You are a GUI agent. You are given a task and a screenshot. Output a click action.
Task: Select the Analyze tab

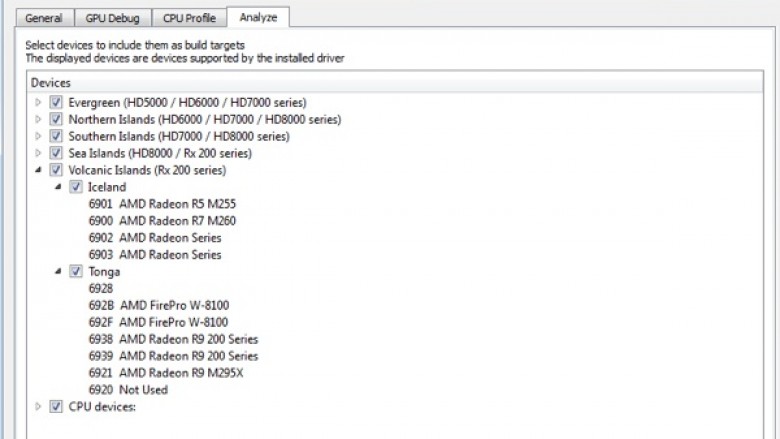pos(258,17)
